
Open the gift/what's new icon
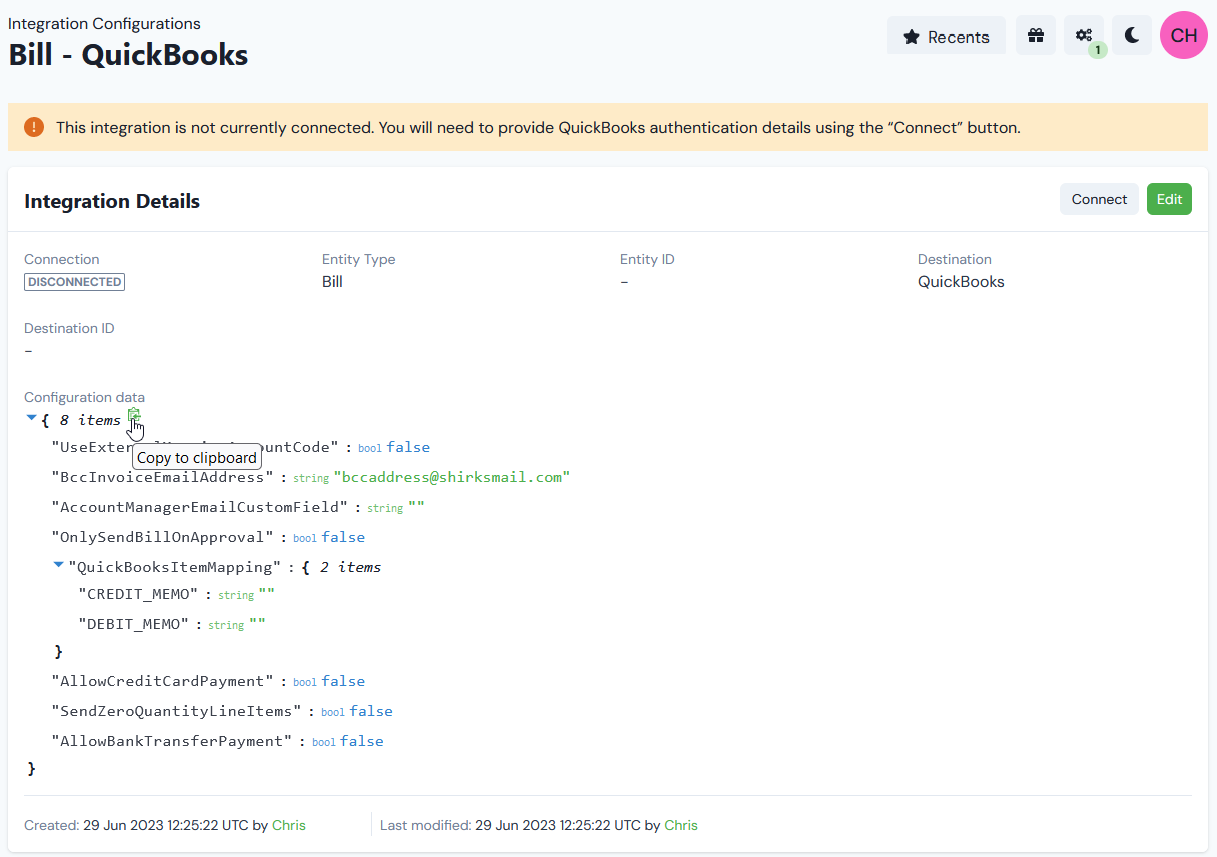pyautogui.click(x=1035, y=34)
